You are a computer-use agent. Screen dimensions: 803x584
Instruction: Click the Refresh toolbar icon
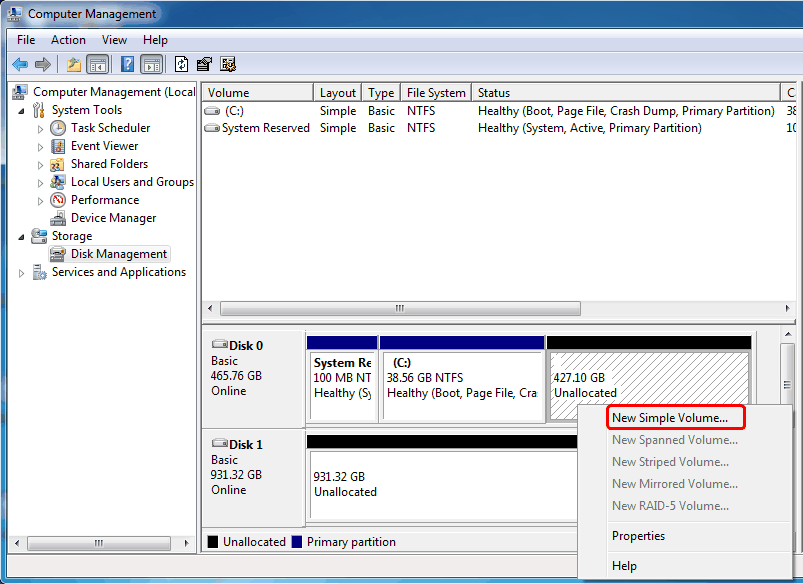pyautogui.click(x=181, y=64)
